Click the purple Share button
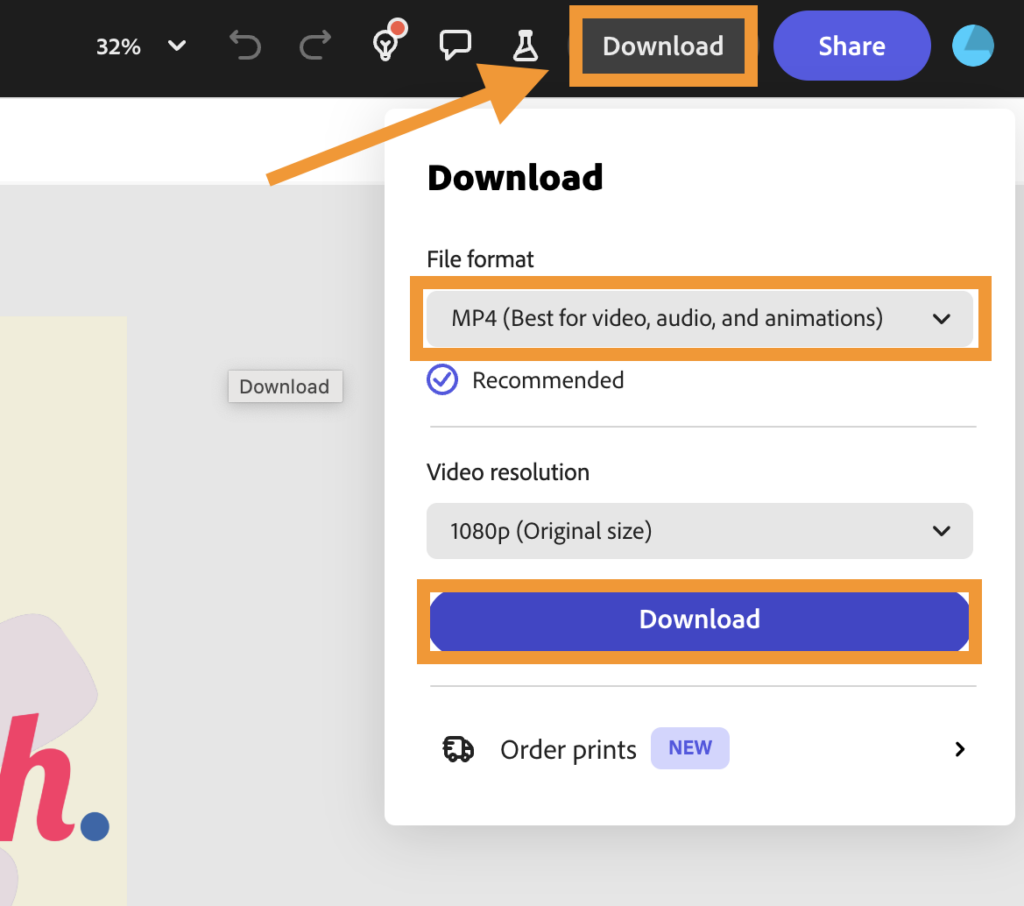1024x906 pixels. [x=851, y=46]
